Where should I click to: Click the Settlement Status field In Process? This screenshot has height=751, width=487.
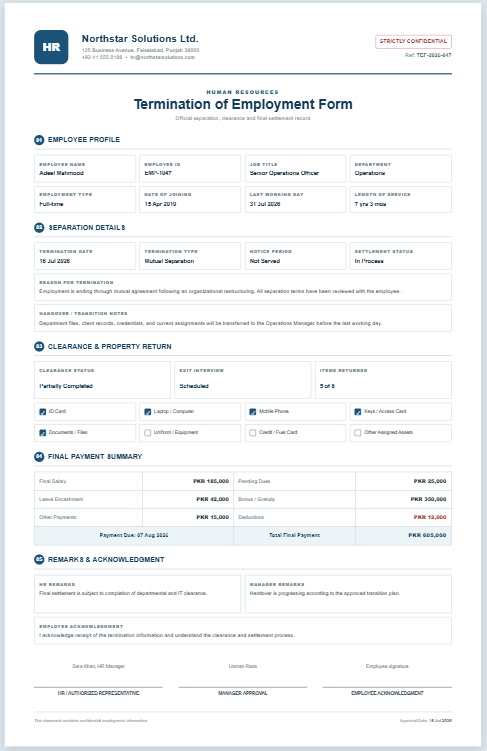400,256
